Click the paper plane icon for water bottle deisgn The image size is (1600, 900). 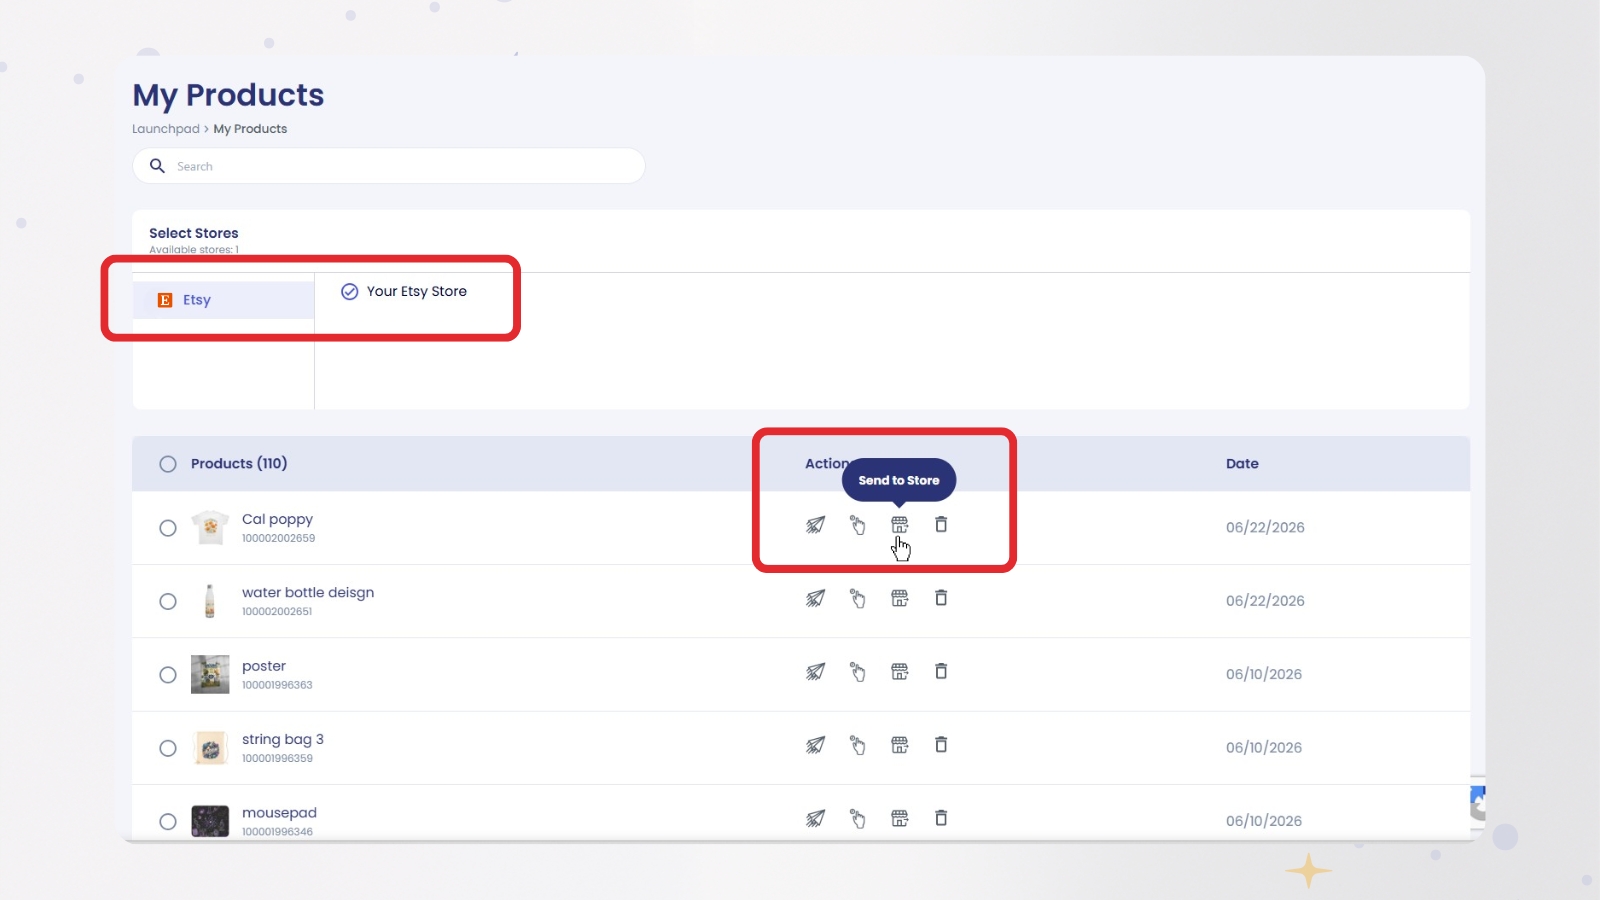coord(816,598)
